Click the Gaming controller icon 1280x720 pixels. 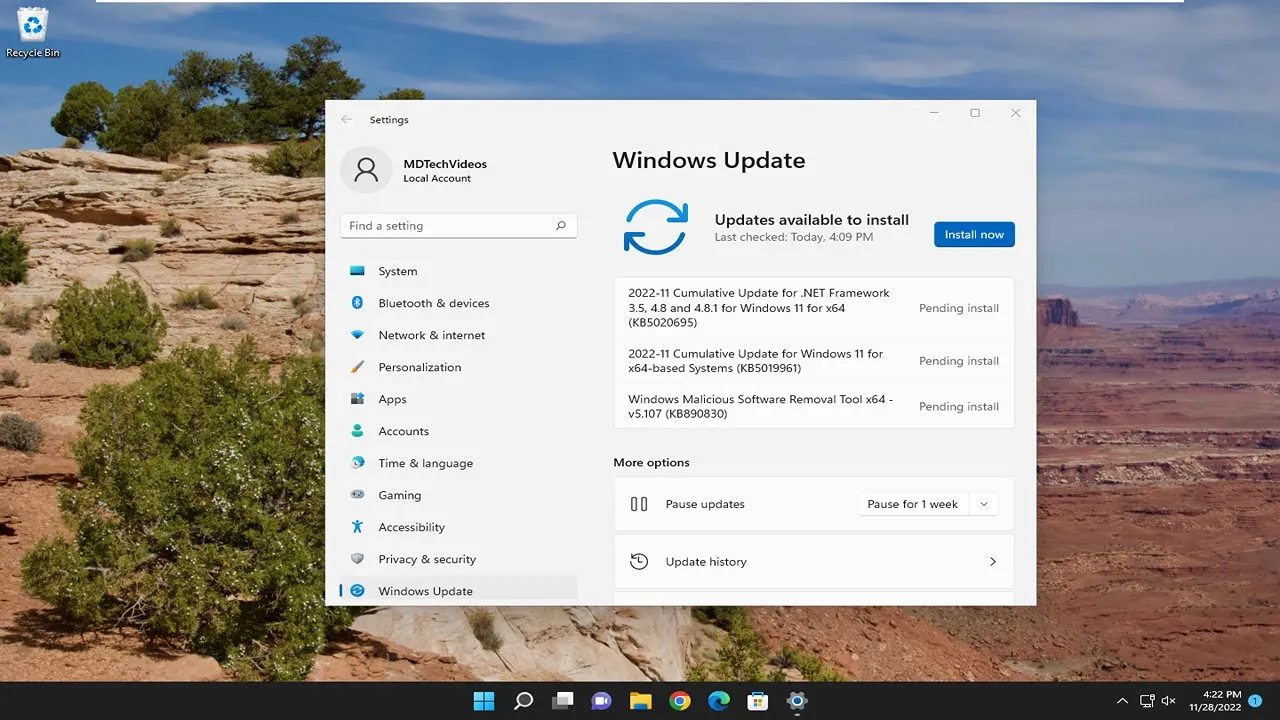tap(357, 495)
